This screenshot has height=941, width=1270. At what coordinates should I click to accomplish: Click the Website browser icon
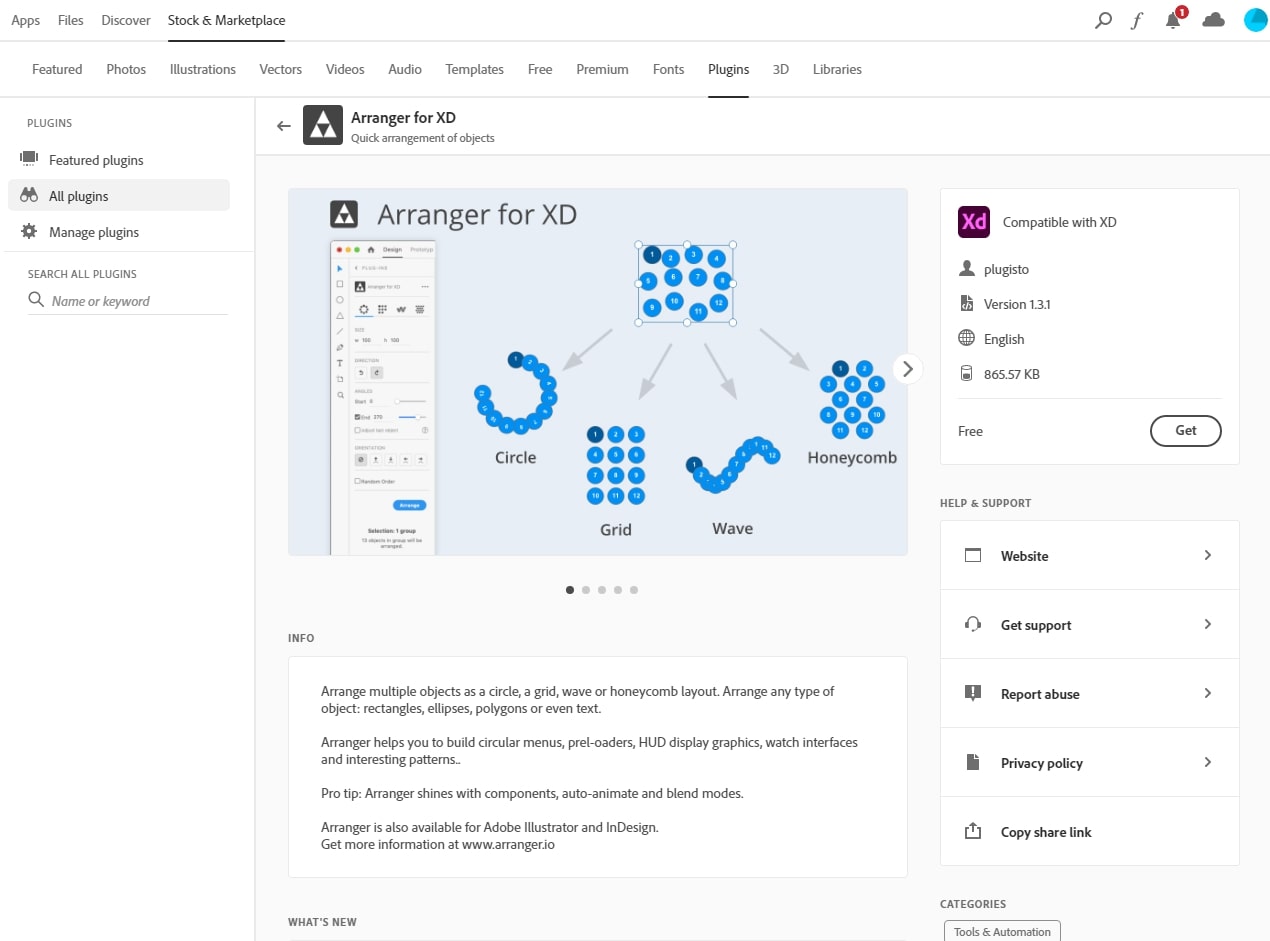pos(973,555)
